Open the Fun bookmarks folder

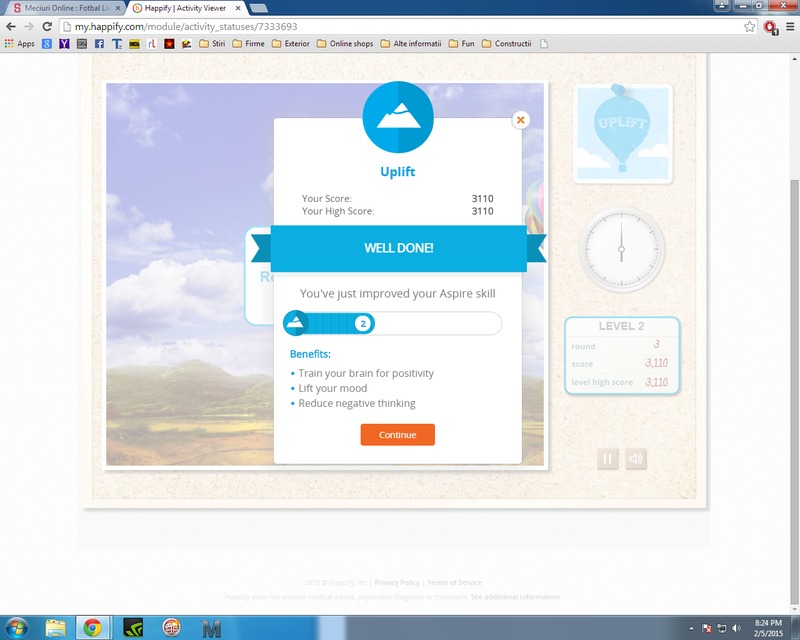click(x=462, y=44)
